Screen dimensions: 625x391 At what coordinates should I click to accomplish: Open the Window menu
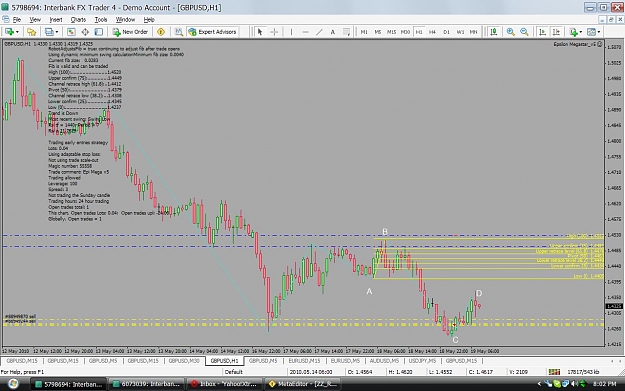125,20
